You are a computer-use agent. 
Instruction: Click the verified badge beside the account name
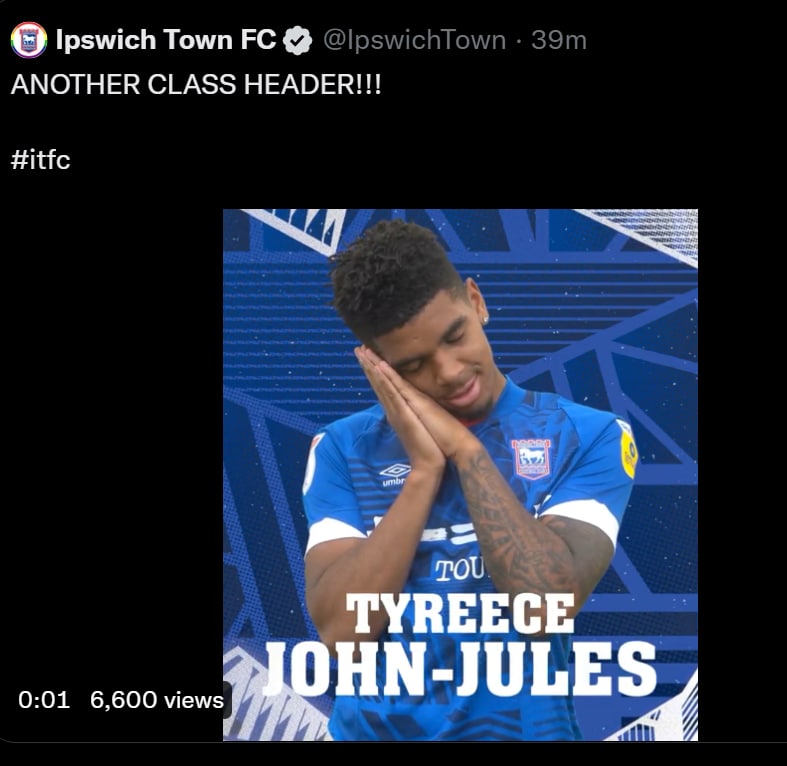pos(297,41)
